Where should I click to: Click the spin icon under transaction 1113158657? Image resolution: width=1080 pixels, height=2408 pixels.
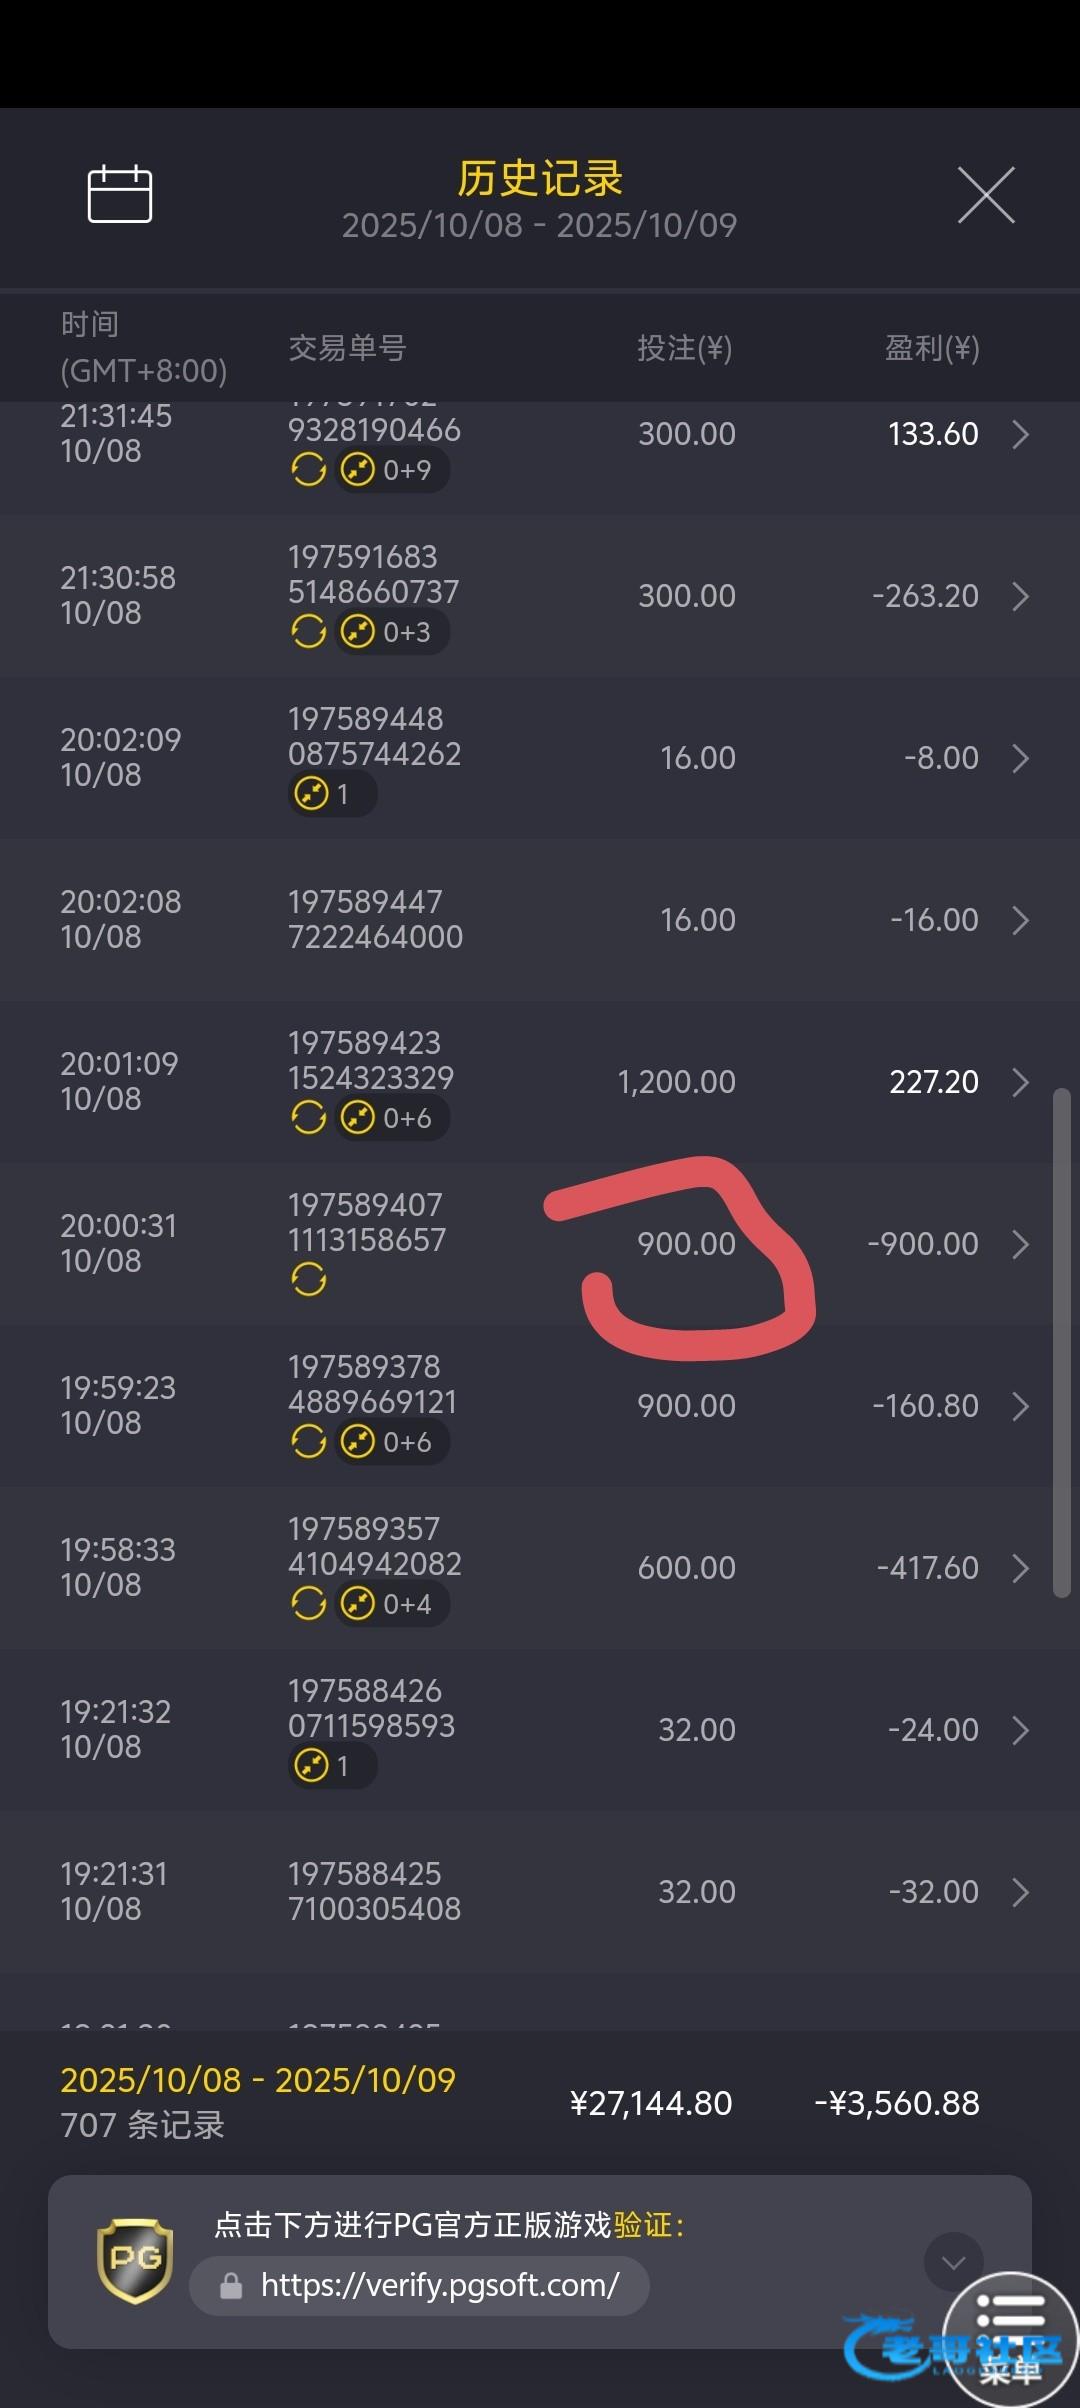(308, 1279)
